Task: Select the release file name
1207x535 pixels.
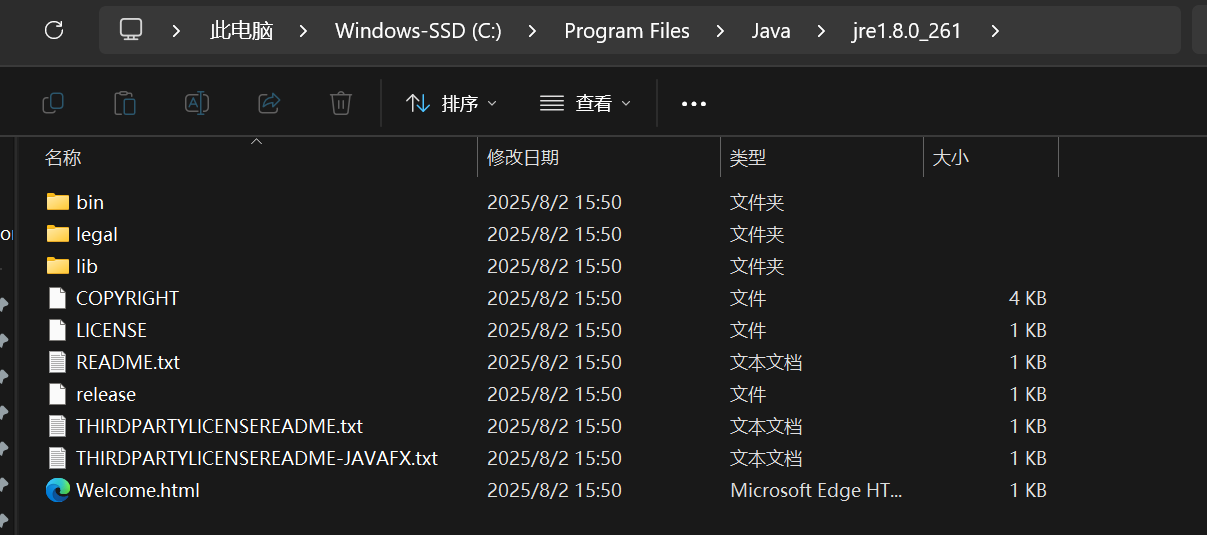Action: [106, 394]
